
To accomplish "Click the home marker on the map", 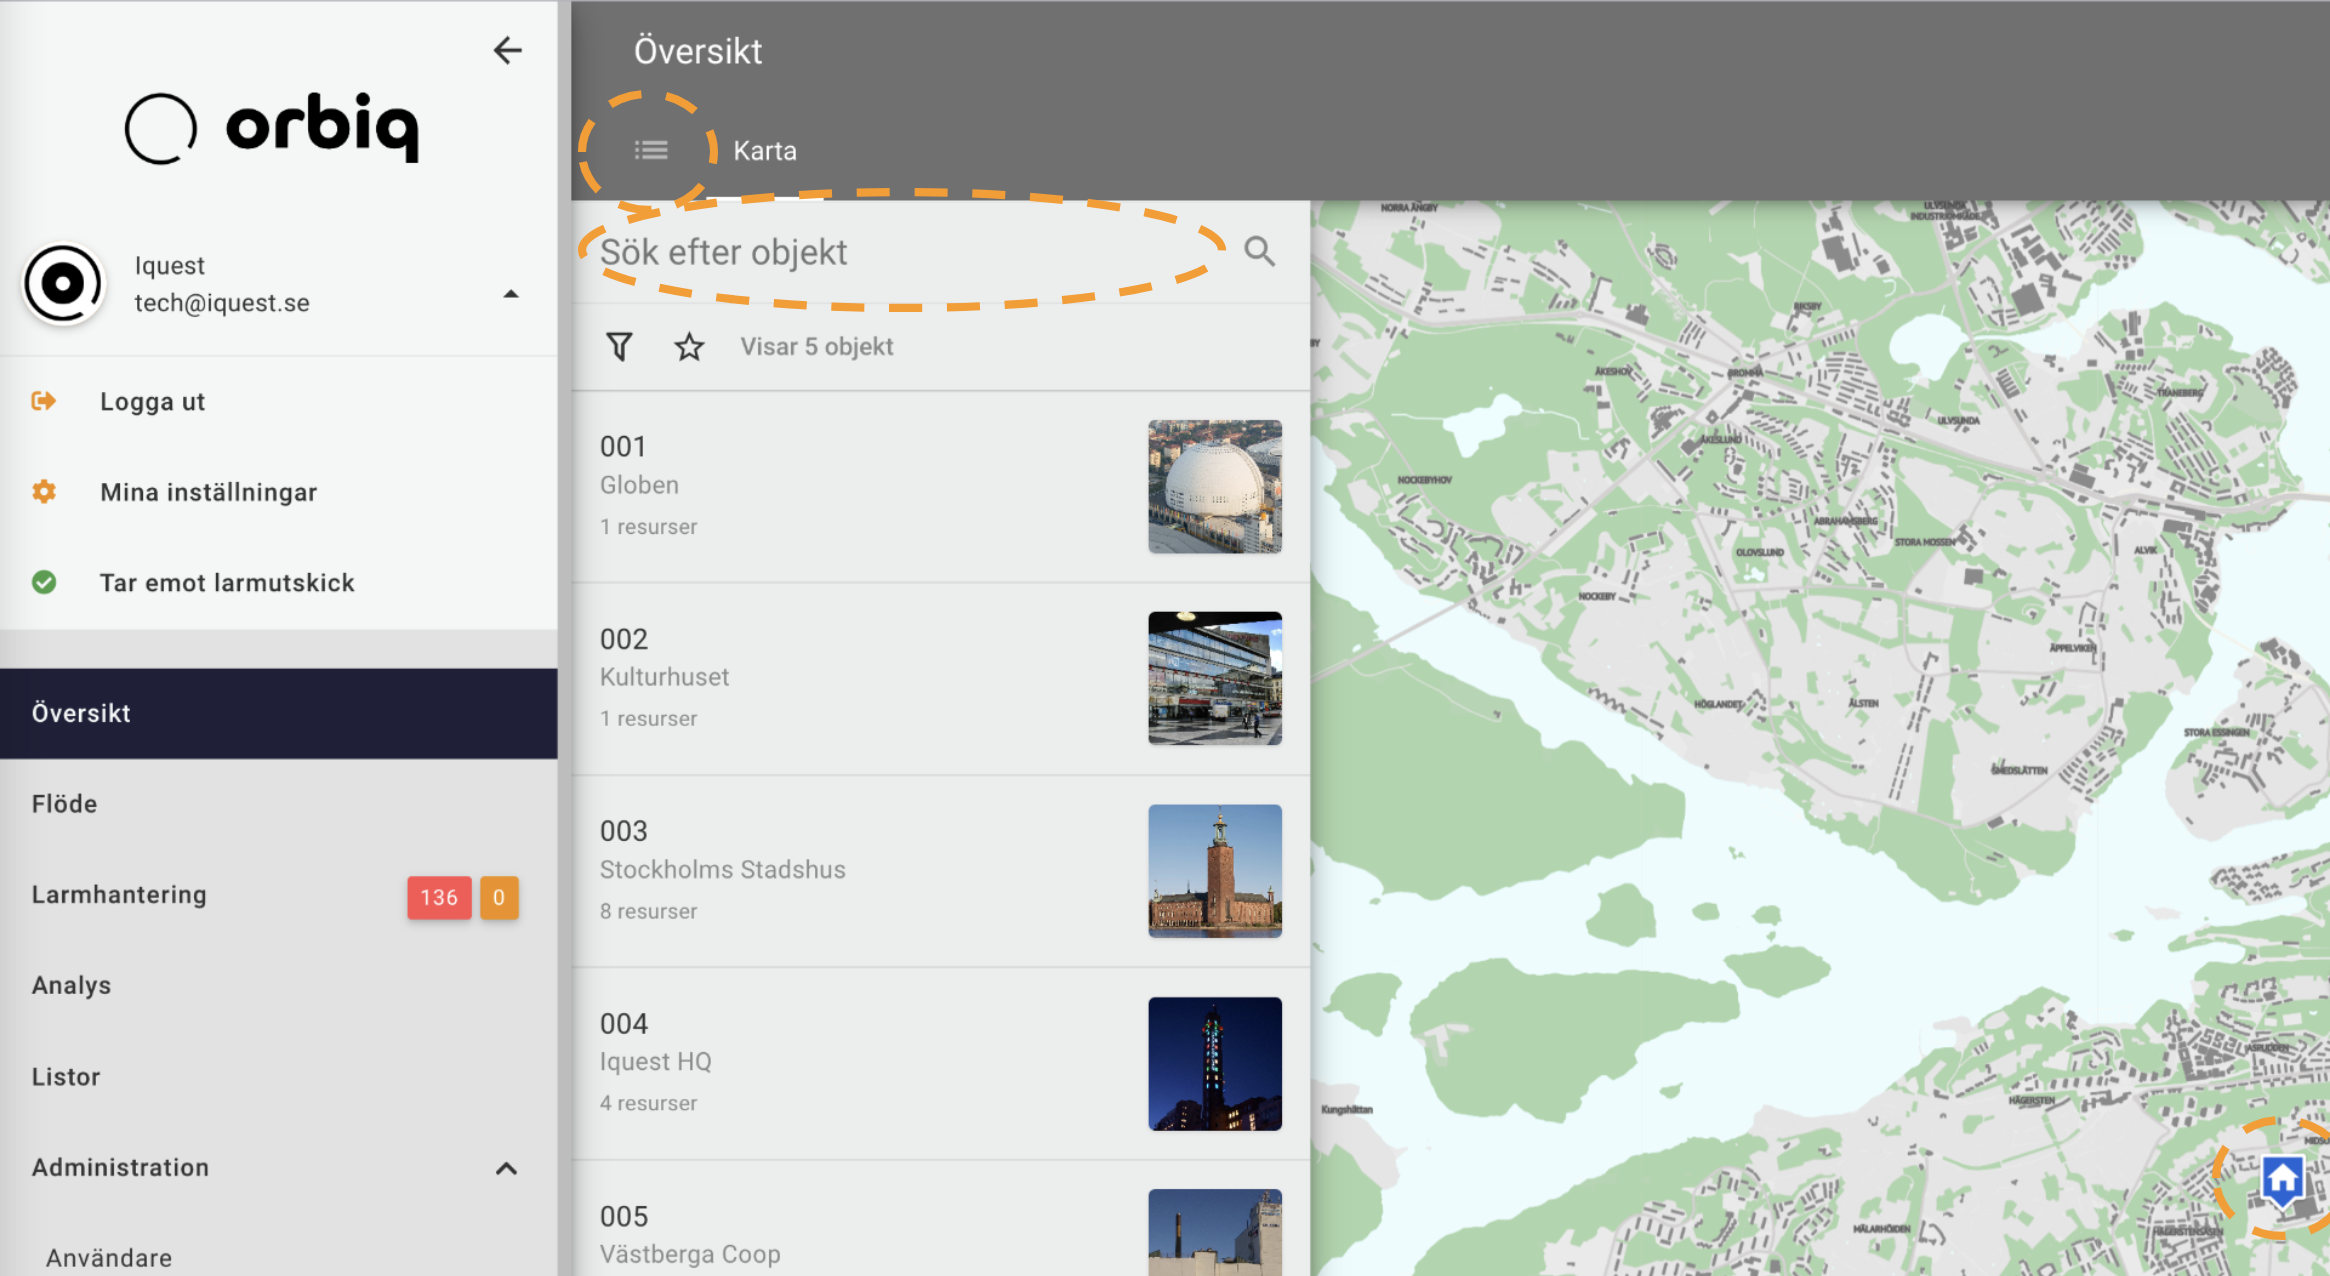I will 2282,1182.
